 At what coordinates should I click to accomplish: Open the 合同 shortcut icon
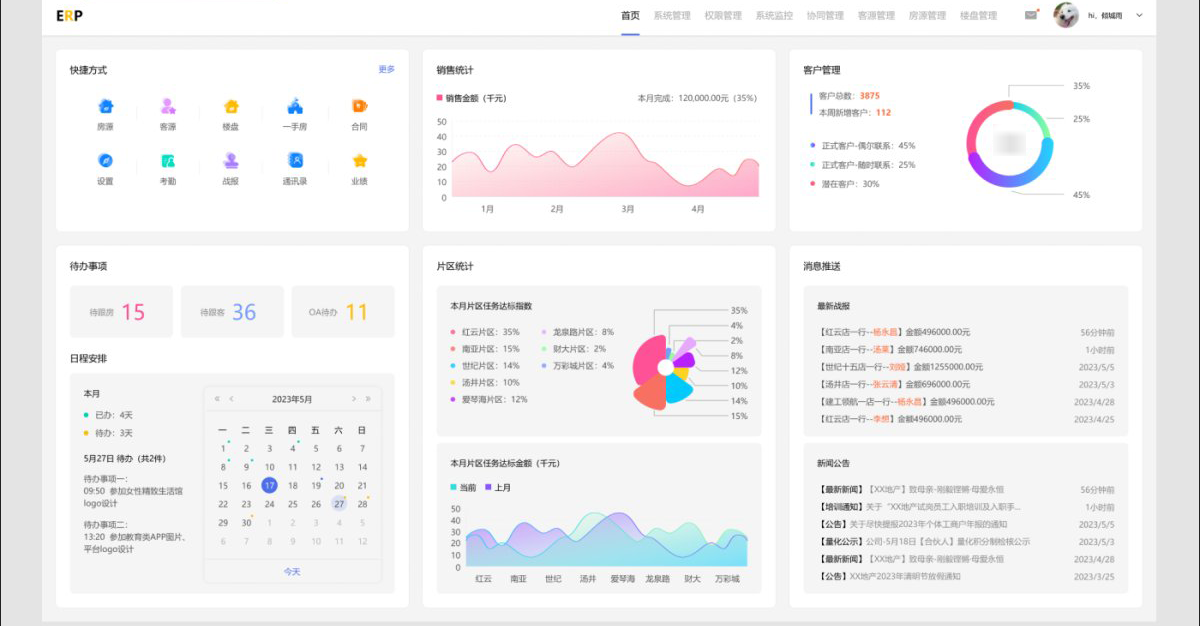pos(359,106)
